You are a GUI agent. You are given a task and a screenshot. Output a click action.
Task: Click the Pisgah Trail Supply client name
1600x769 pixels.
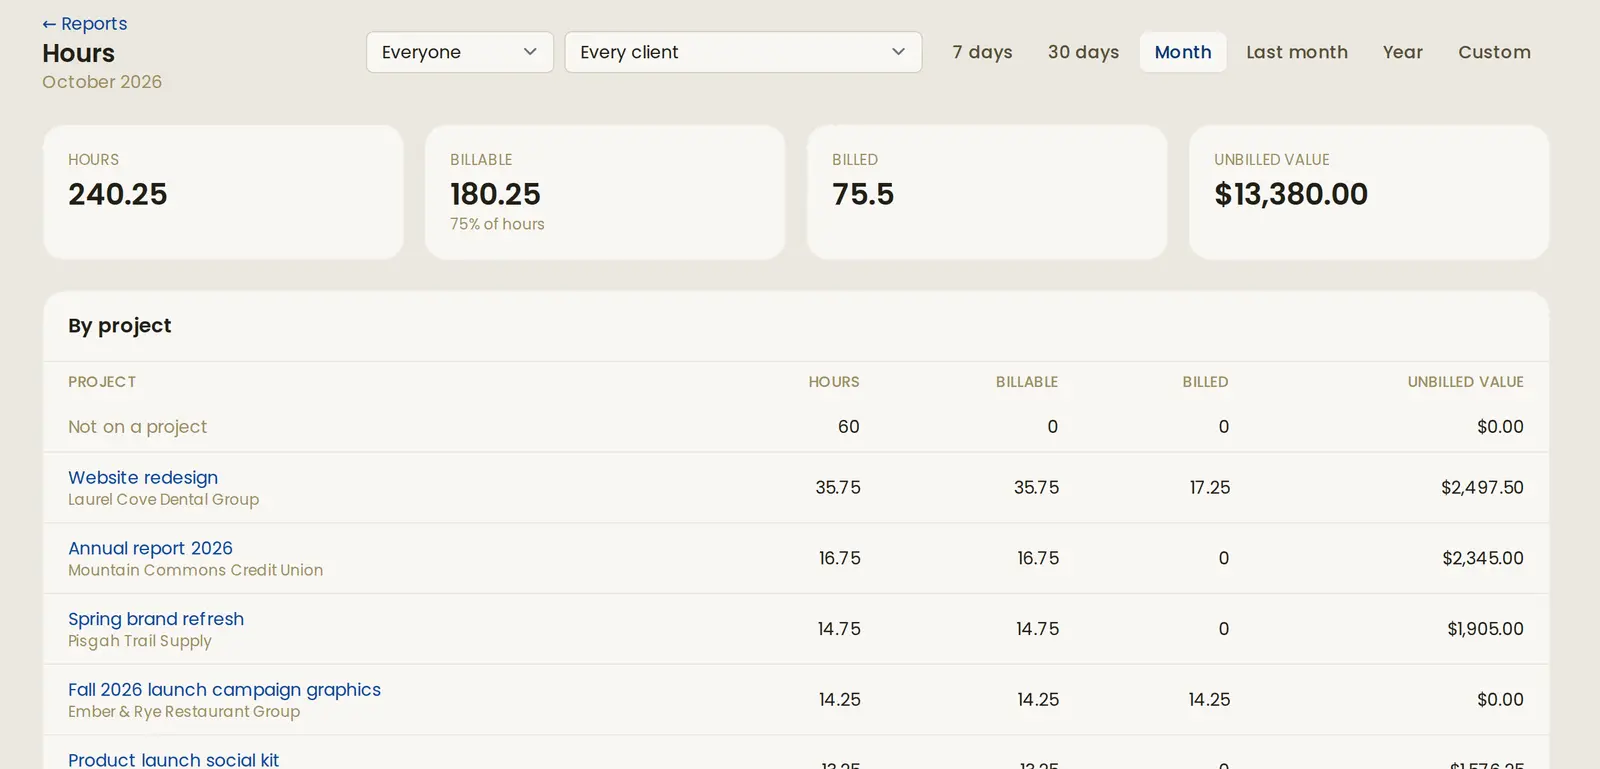pos(140,641)
